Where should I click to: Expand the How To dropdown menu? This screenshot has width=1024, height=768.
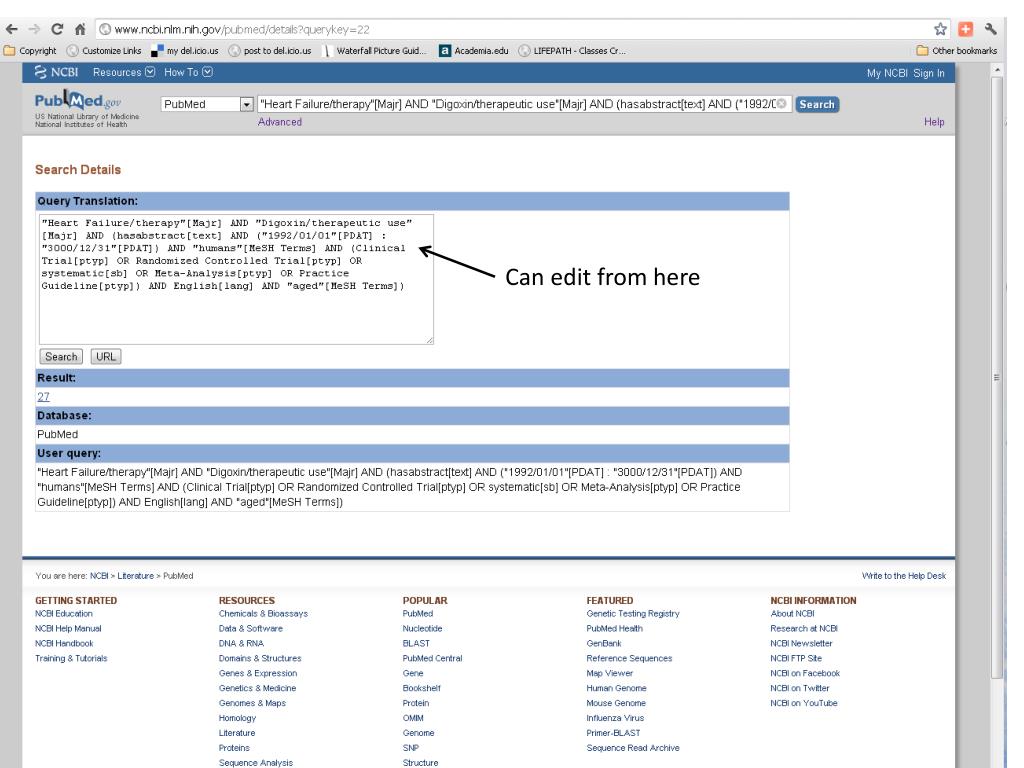point(188,73)
